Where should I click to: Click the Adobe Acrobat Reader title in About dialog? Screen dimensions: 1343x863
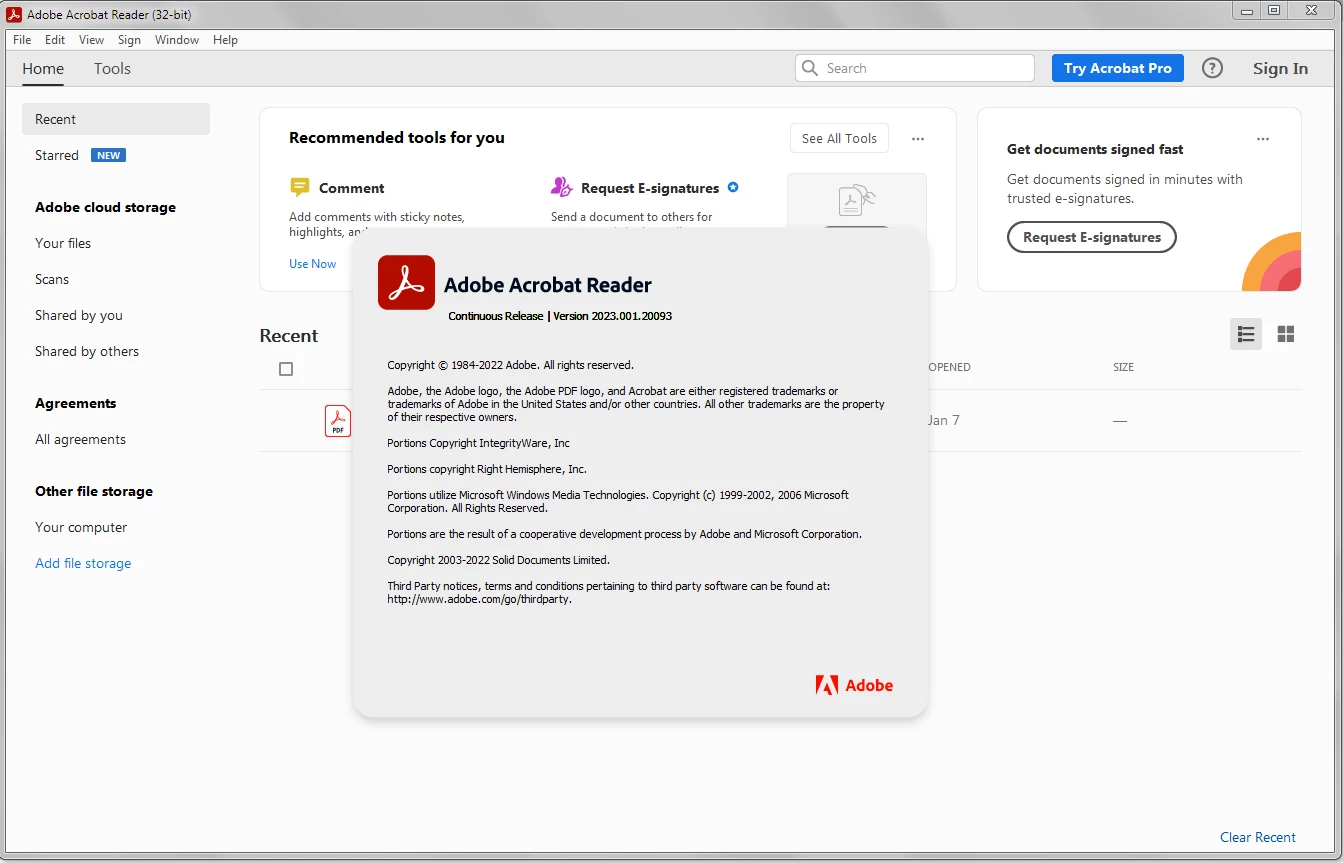click(x=548, y=285)
